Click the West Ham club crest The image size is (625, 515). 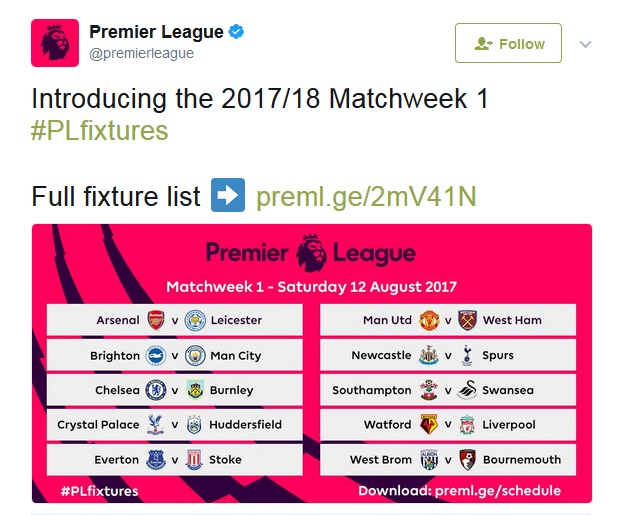(x=467, y=320)
